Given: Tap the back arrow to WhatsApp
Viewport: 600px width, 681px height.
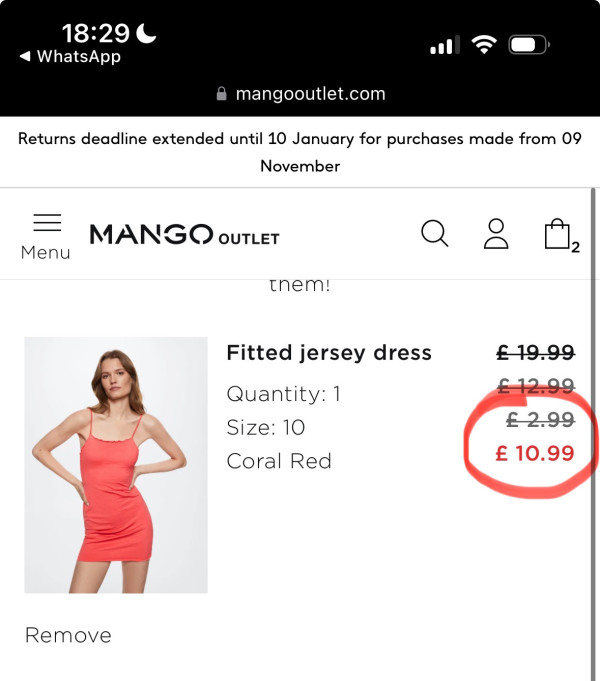Looking at the screenshot, I should point(24,57).
